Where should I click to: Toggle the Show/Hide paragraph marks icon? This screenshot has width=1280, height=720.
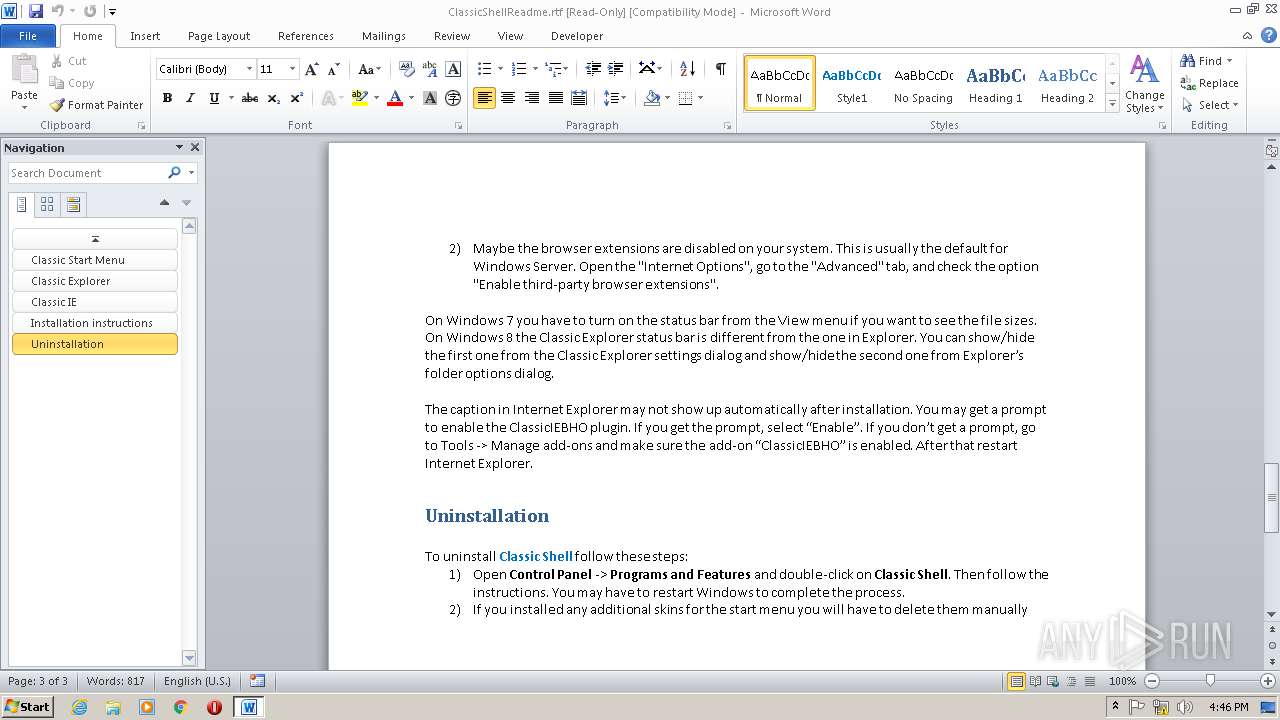tap(720, 69)
